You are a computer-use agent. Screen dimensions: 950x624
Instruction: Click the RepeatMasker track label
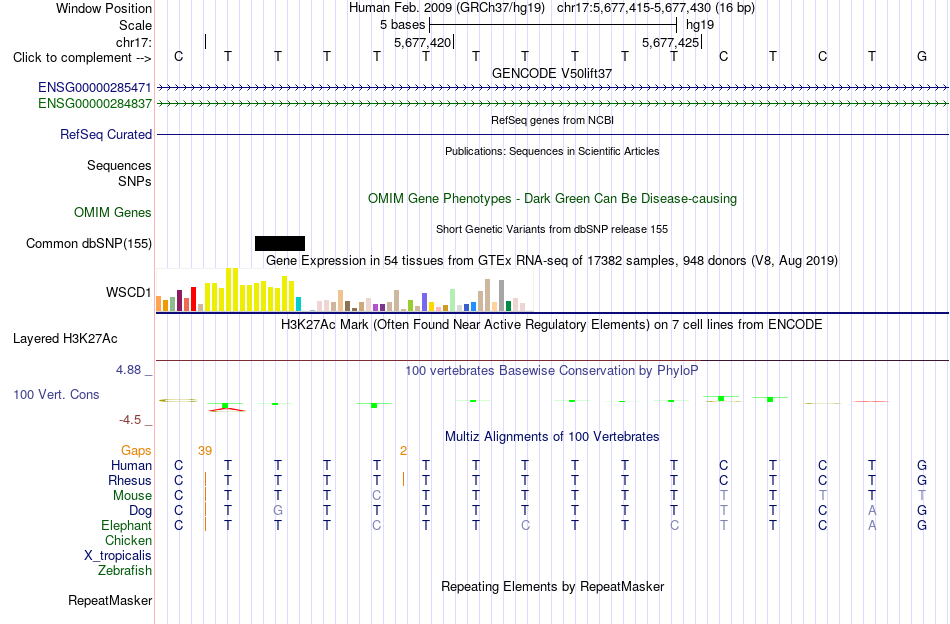(x=110, y=600)
